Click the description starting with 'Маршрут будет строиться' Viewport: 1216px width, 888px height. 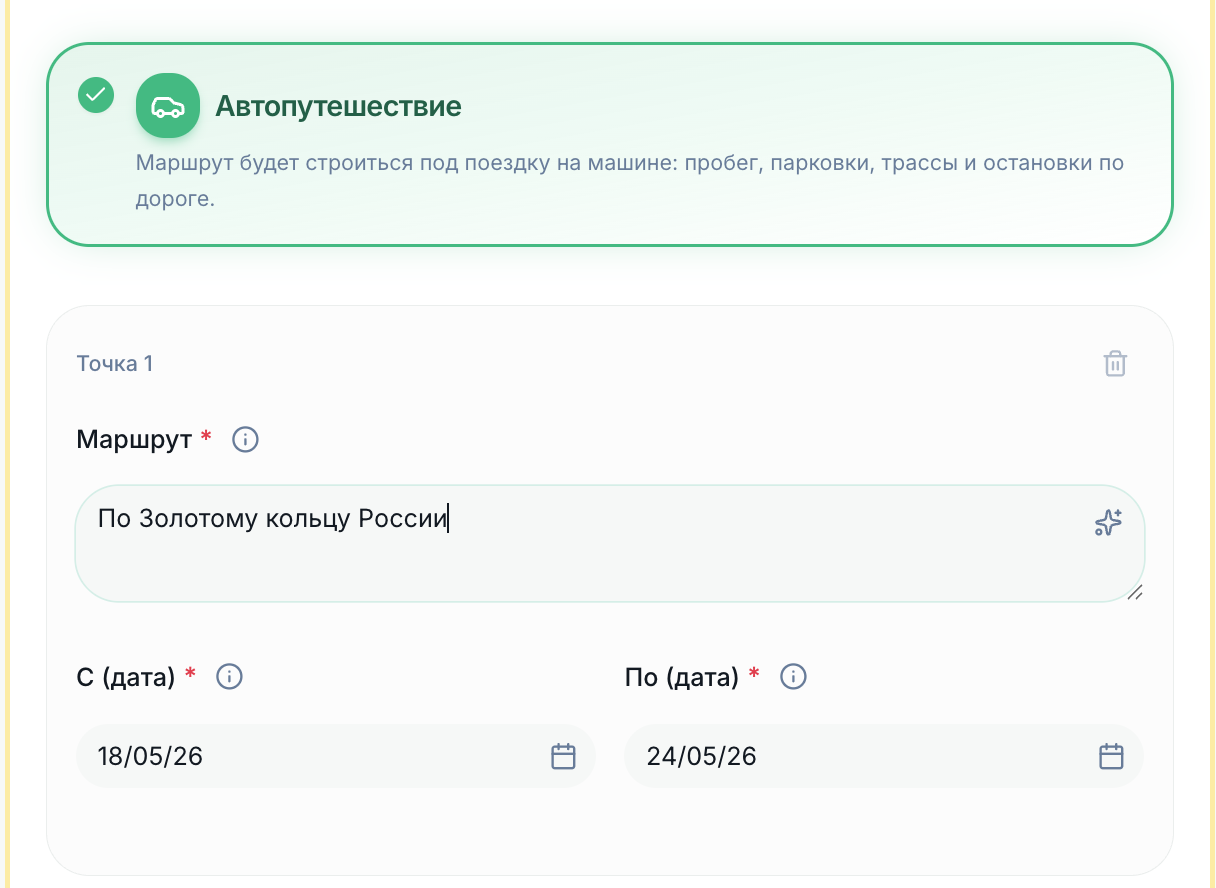coord(630,181)
